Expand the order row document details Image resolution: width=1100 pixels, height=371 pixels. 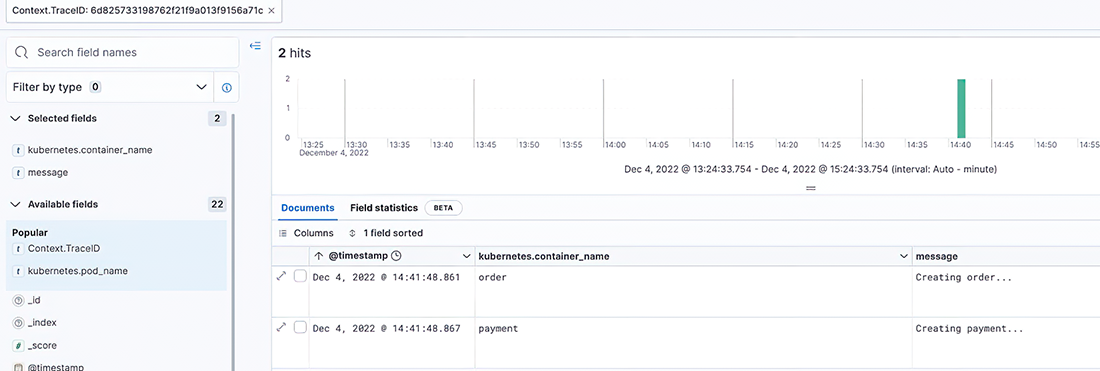pos(281,276)
